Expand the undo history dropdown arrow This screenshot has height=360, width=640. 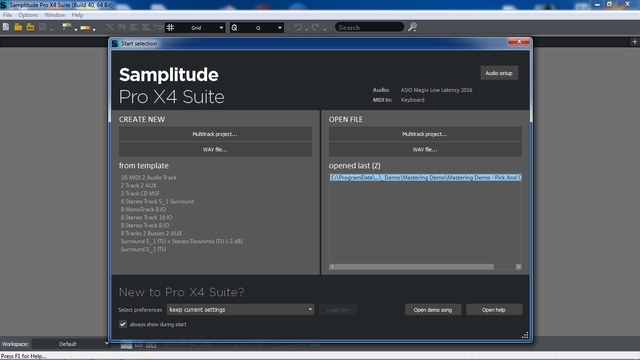tap(306, 29)
